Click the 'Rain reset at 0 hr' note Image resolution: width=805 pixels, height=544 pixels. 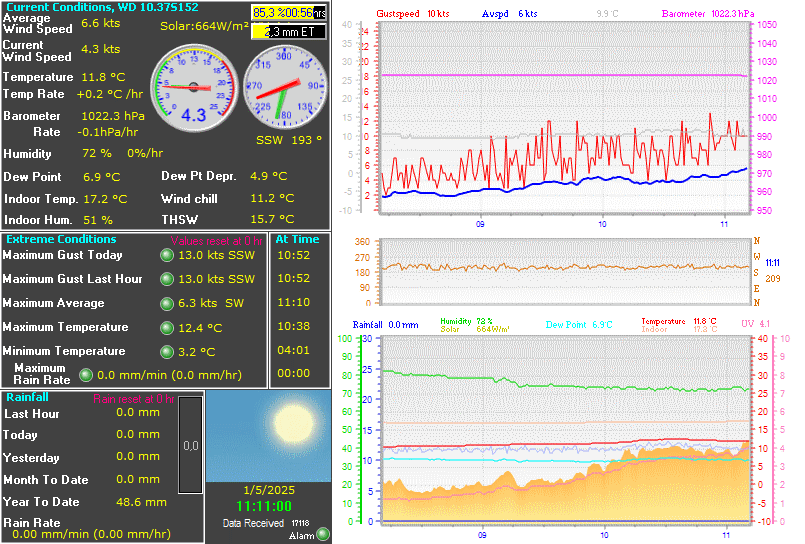[134, 399]
